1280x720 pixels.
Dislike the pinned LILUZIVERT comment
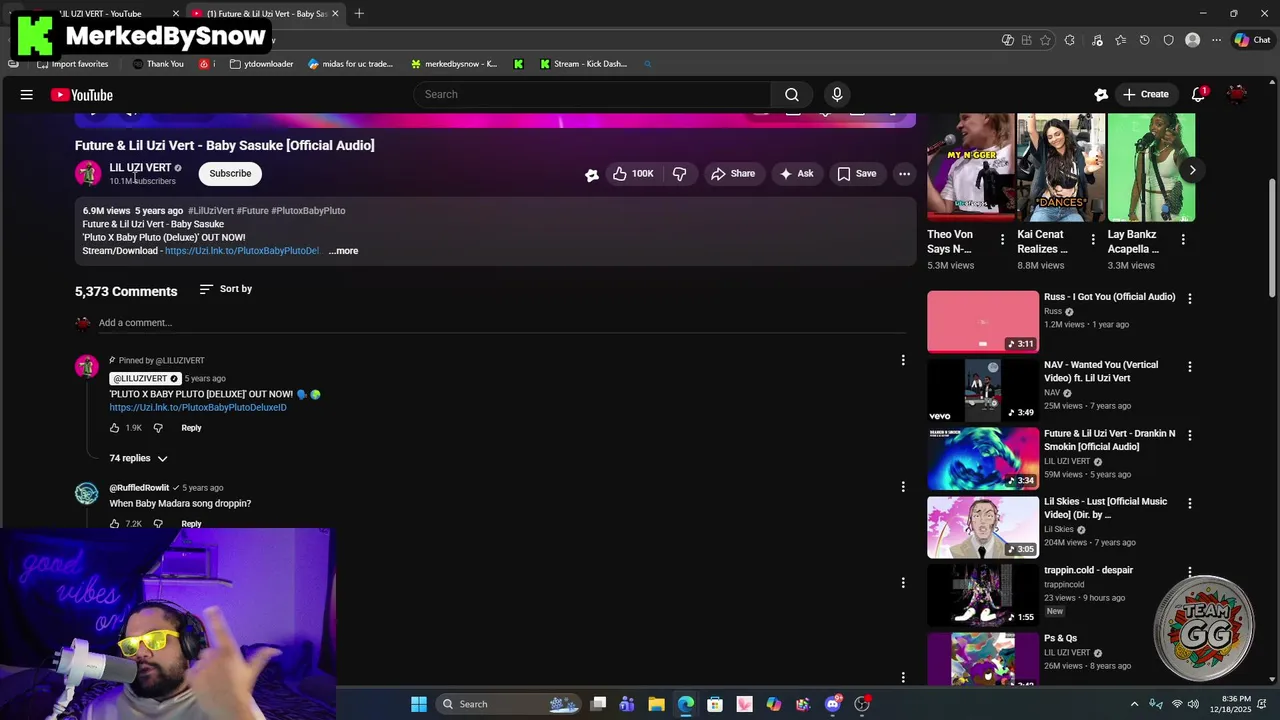158,428
